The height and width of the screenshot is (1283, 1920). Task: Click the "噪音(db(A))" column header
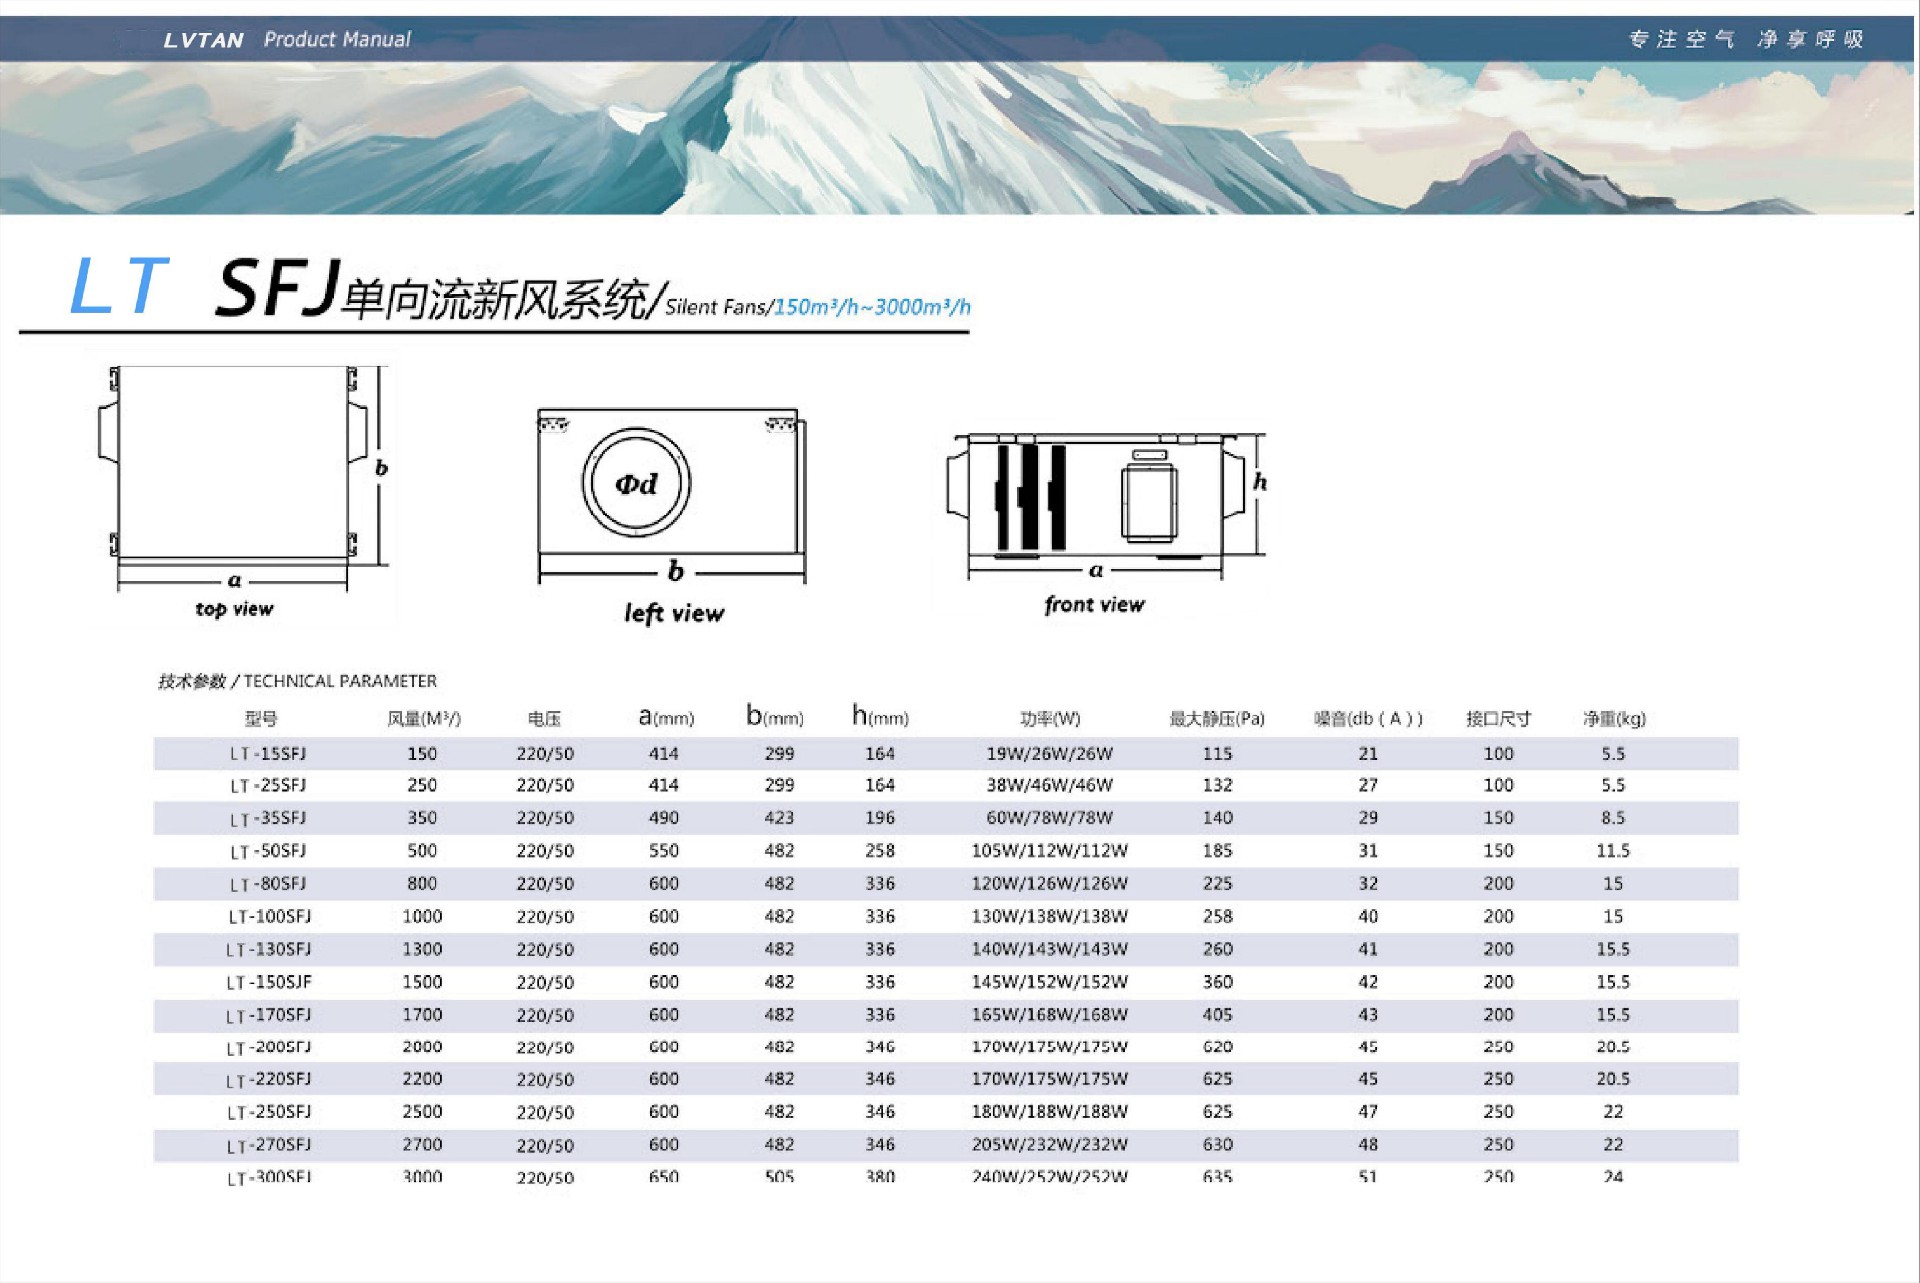click(x=1368, y=719)
